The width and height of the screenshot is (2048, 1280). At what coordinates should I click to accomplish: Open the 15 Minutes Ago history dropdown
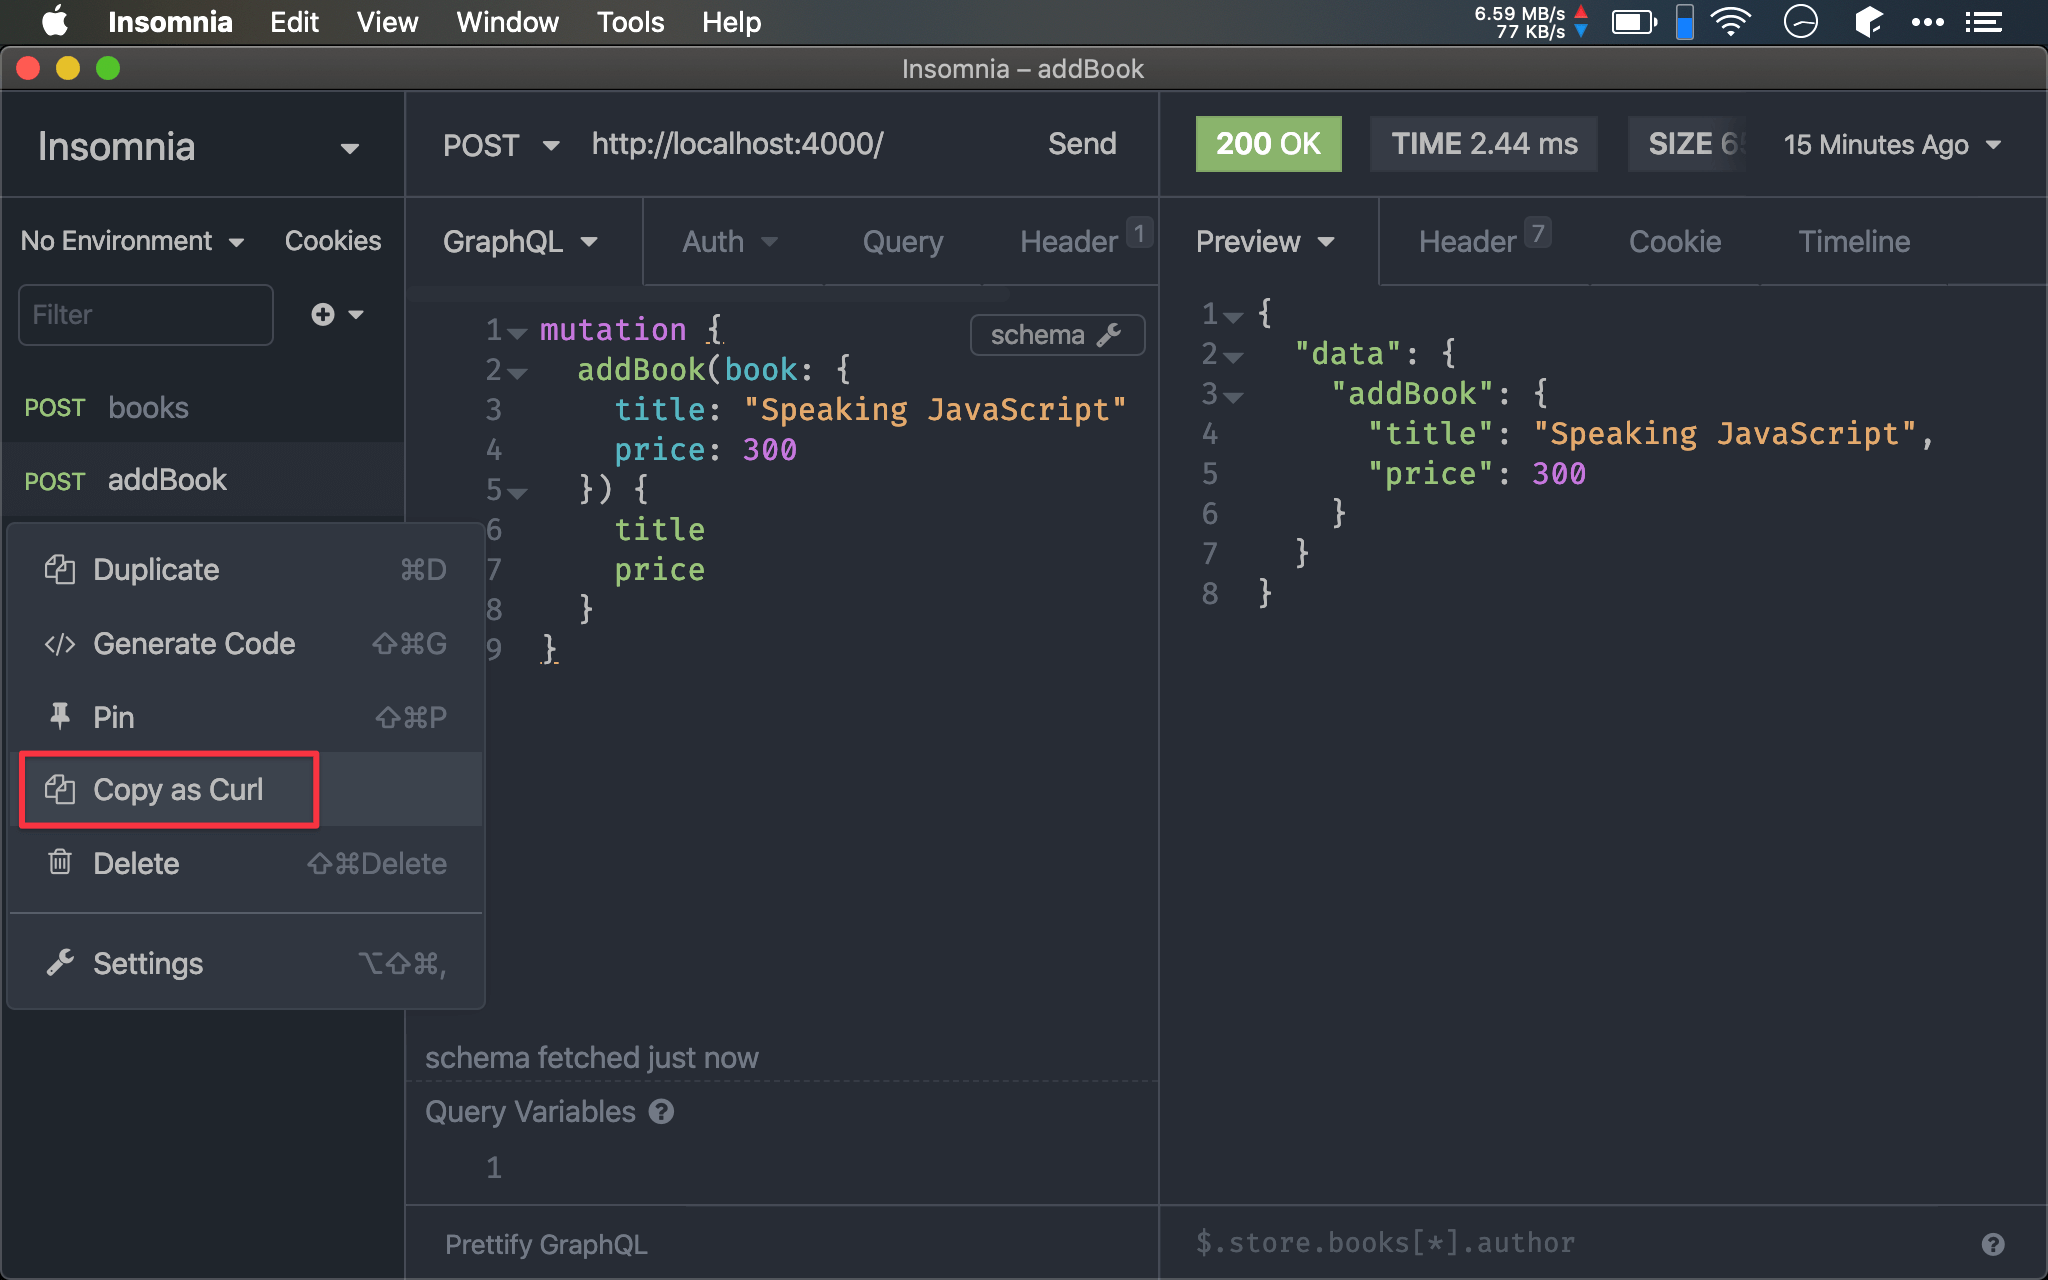[1892, 145]
